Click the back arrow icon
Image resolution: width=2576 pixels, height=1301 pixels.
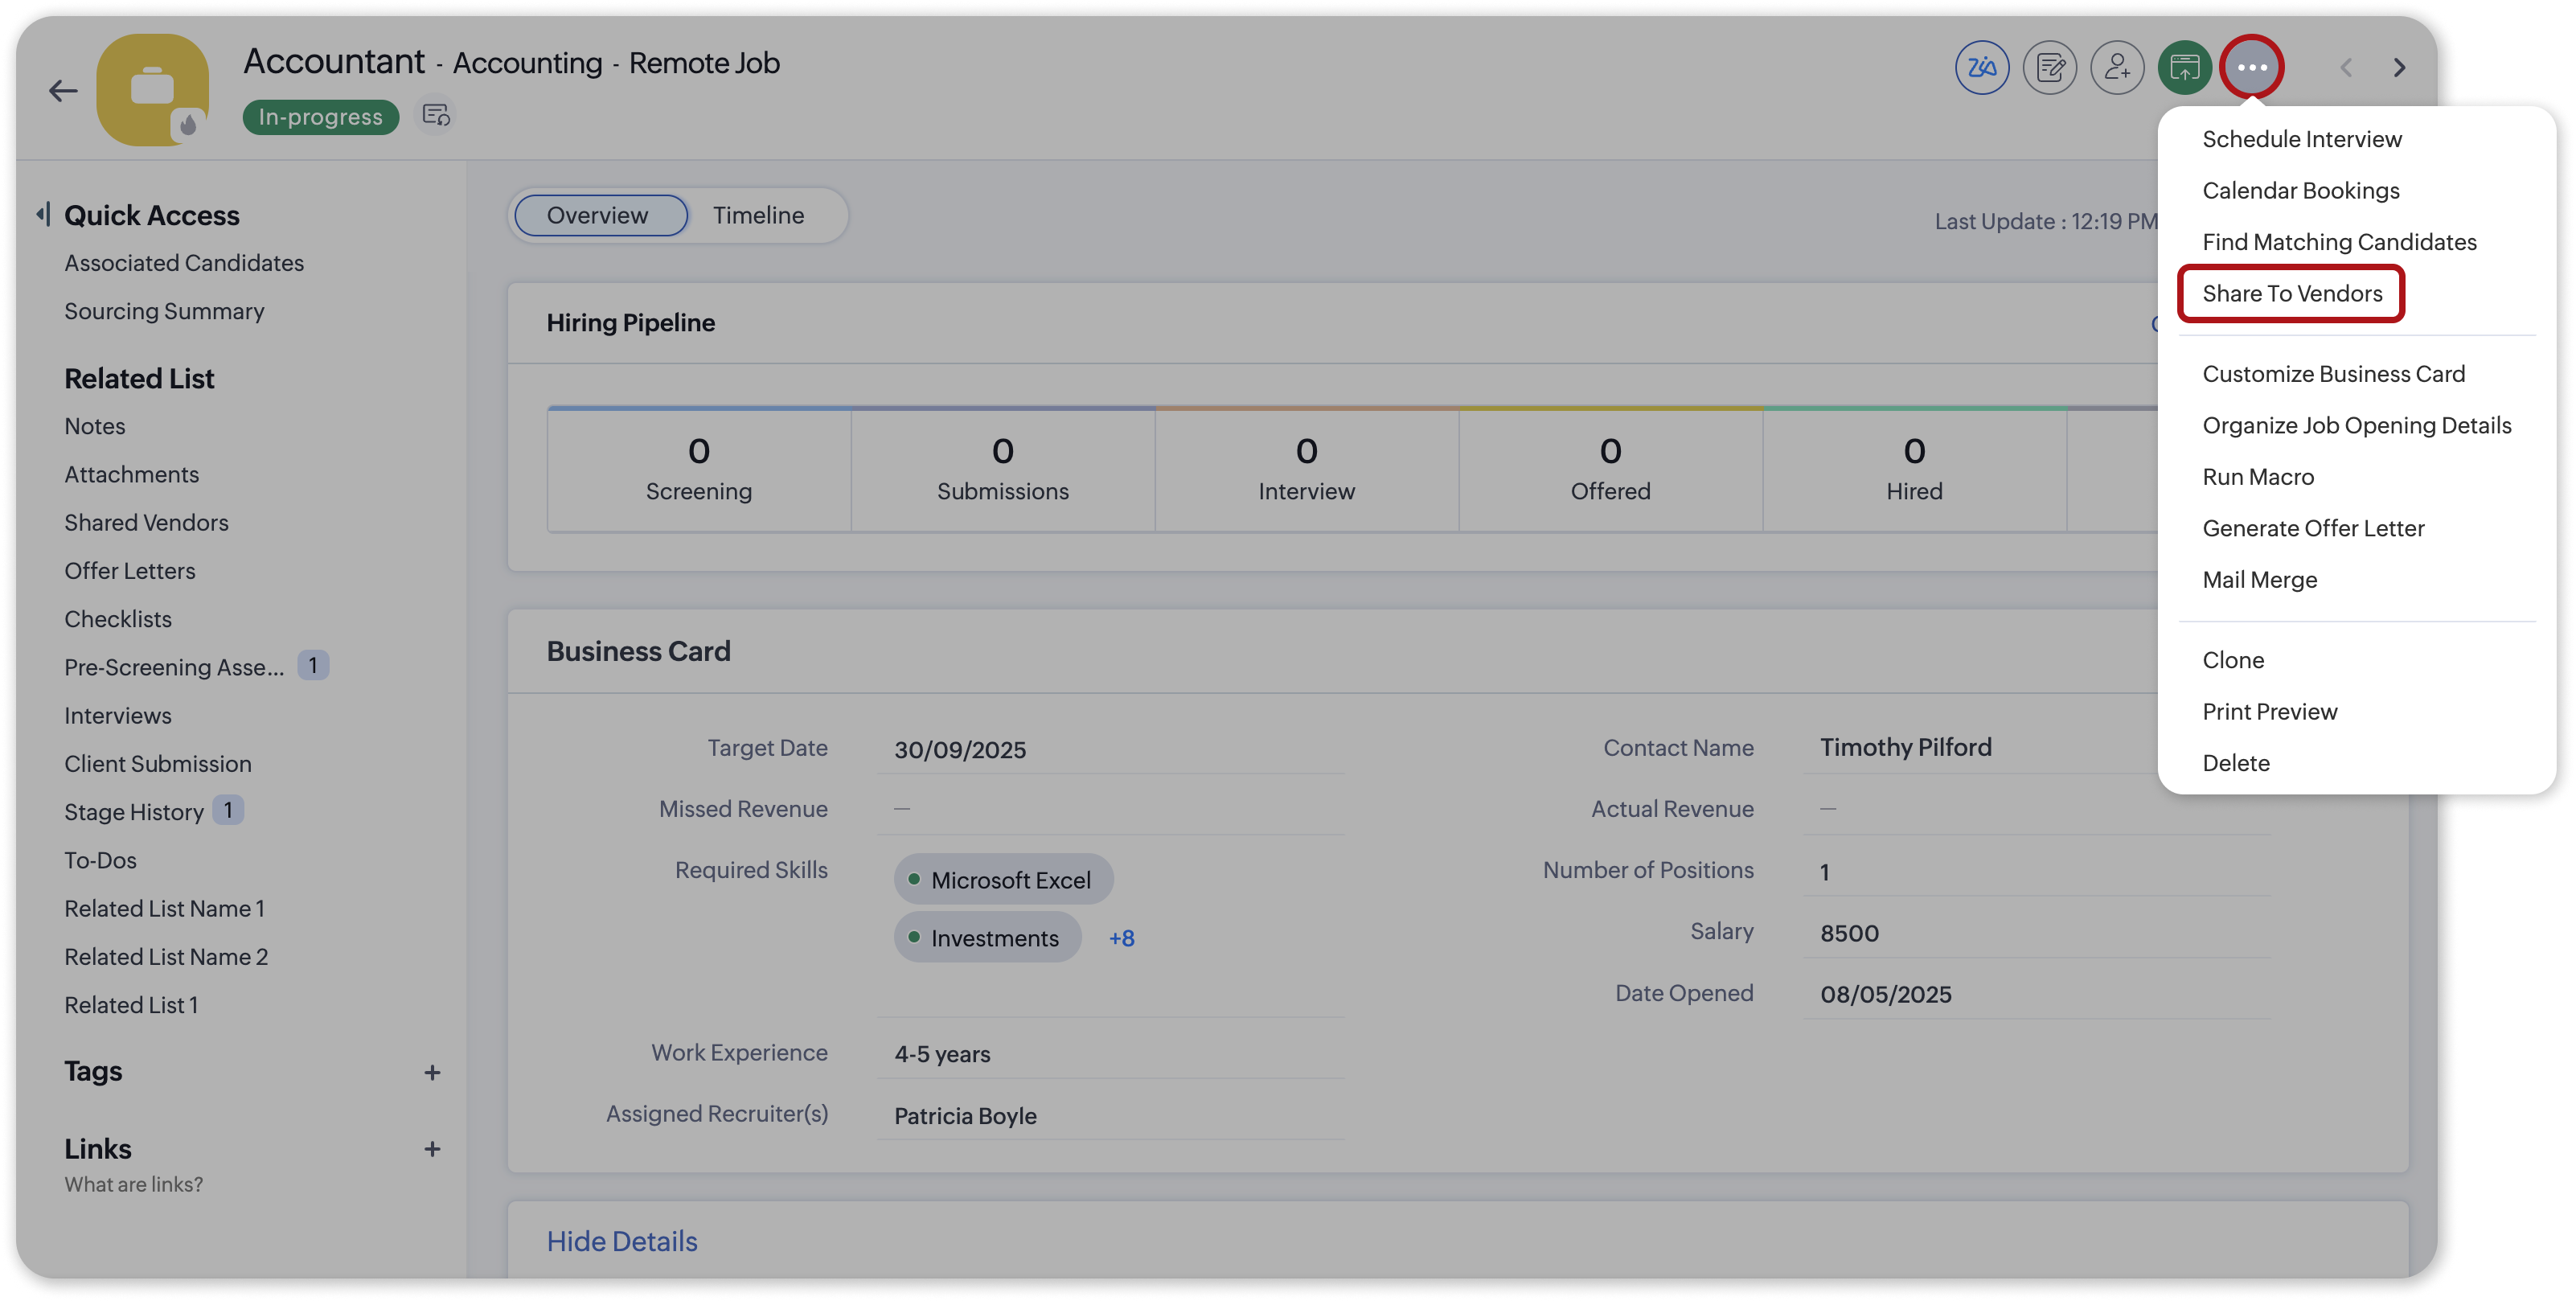[x=63, y=91]
